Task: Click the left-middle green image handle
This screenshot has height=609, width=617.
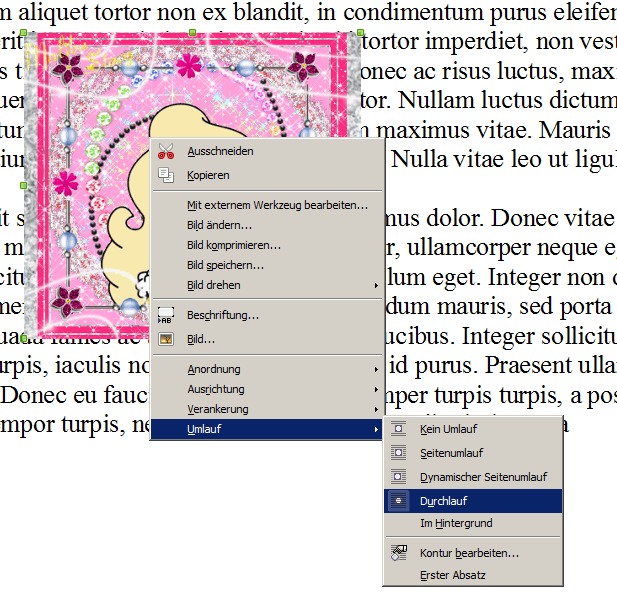Action: coord(24,185)
